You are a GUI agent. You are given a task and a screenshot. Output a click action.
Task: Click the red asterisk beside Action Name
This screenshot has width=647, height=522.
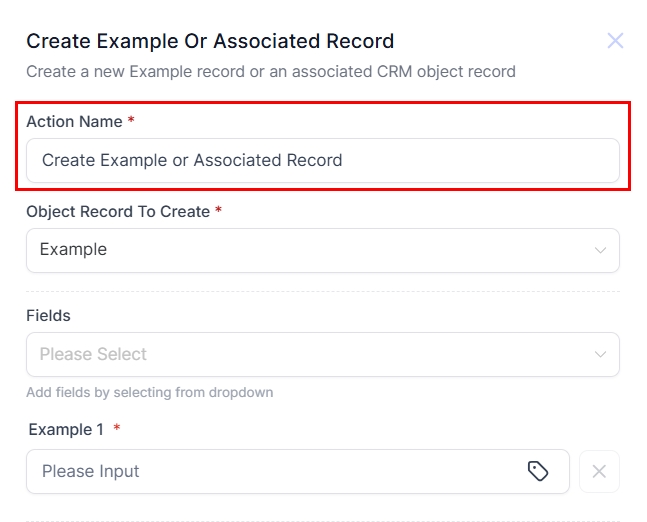(131, 121)
